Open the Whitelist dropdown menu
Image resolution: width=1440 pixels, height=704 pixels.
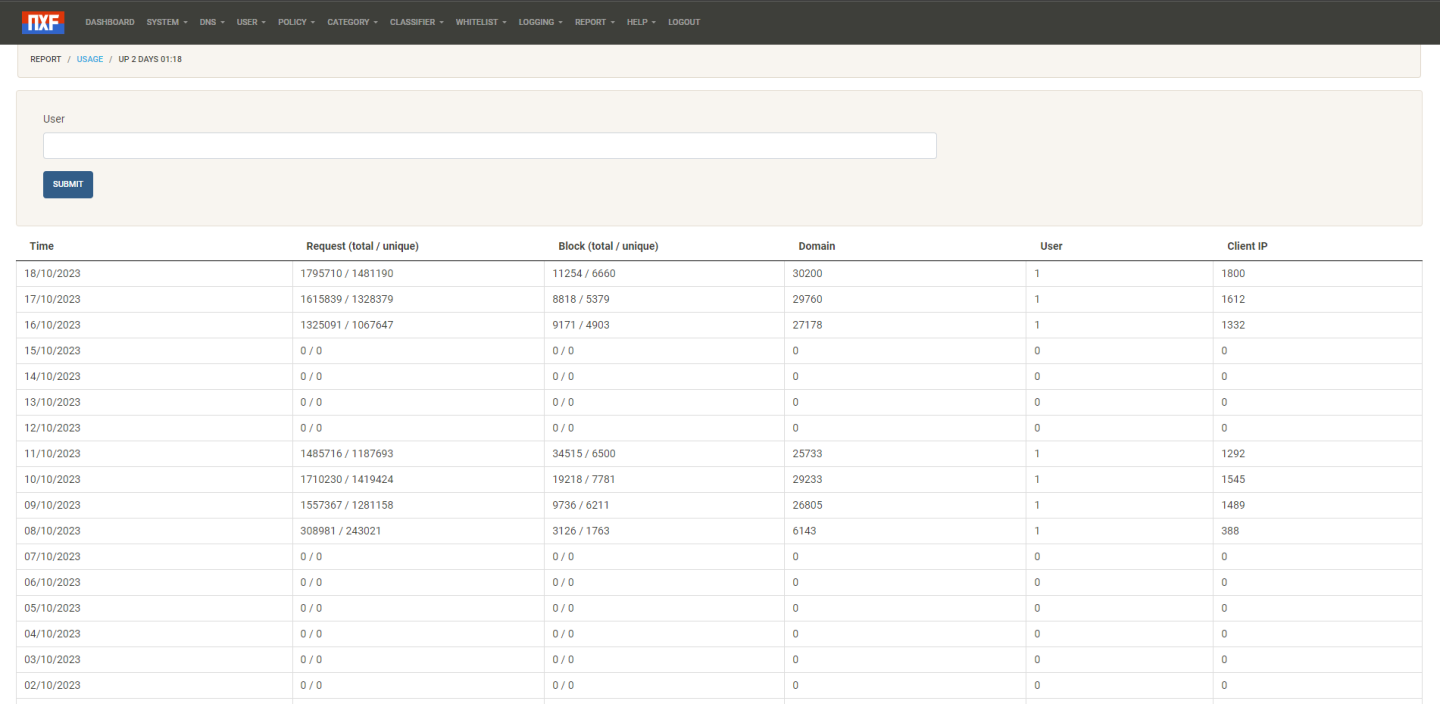coord(481,22)
